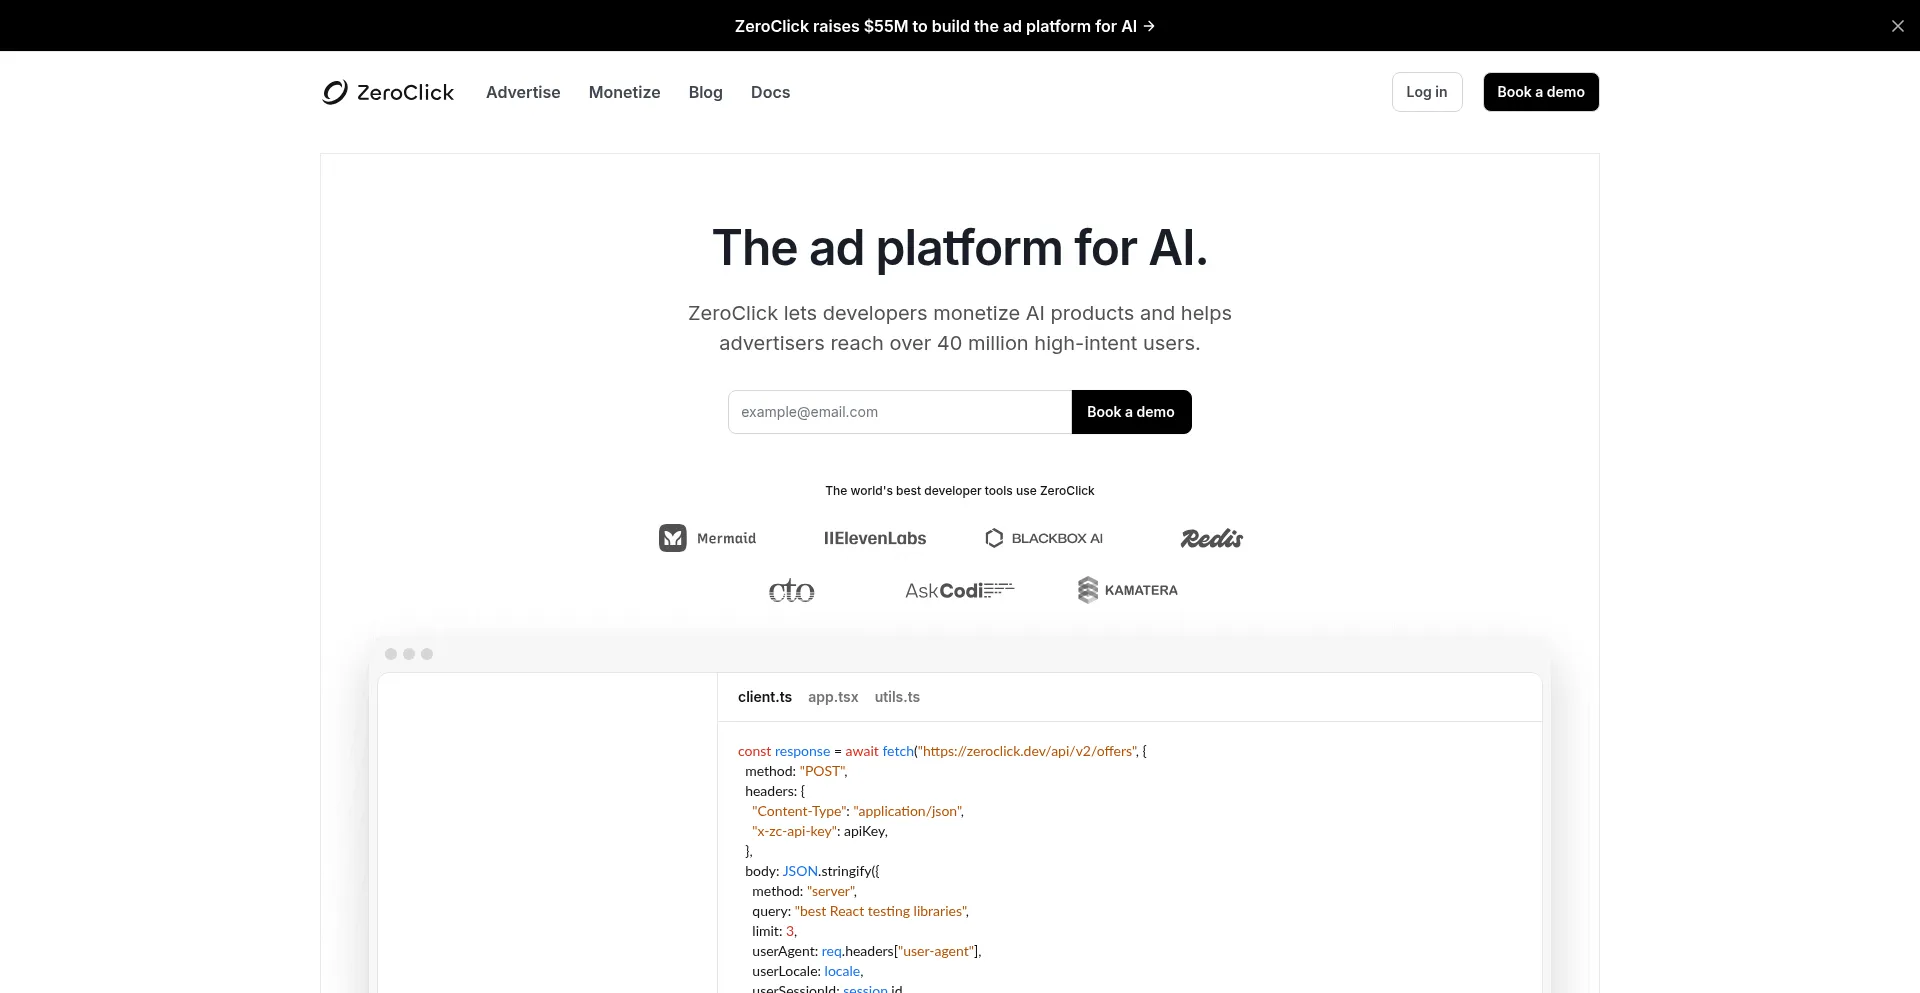Switch to the utils.ts tab
1920x993 pixels.
pos(897,697)
